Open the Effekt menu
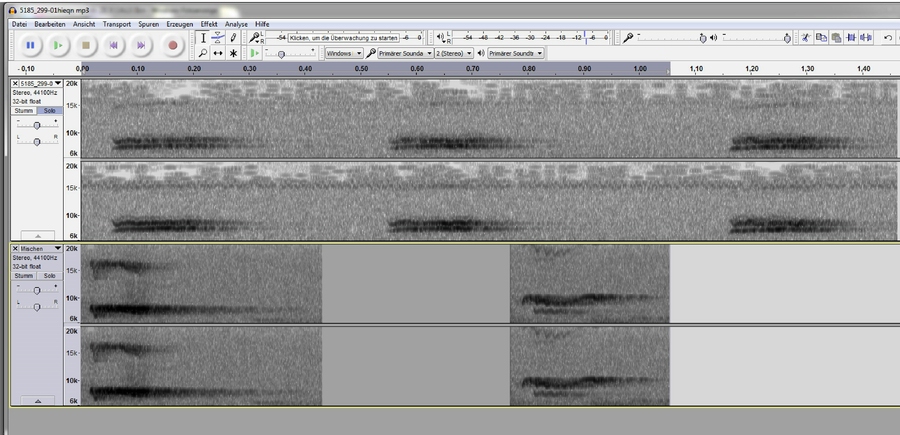 [x=209, y=24]
